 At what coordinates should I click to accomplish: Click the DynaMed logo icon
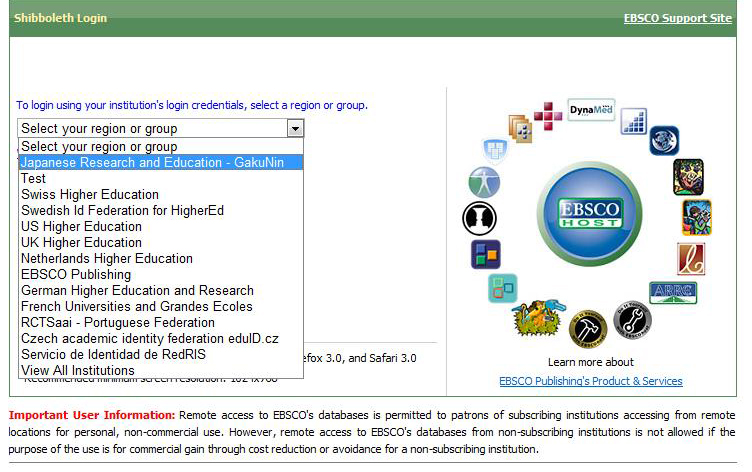pos(591,110)
